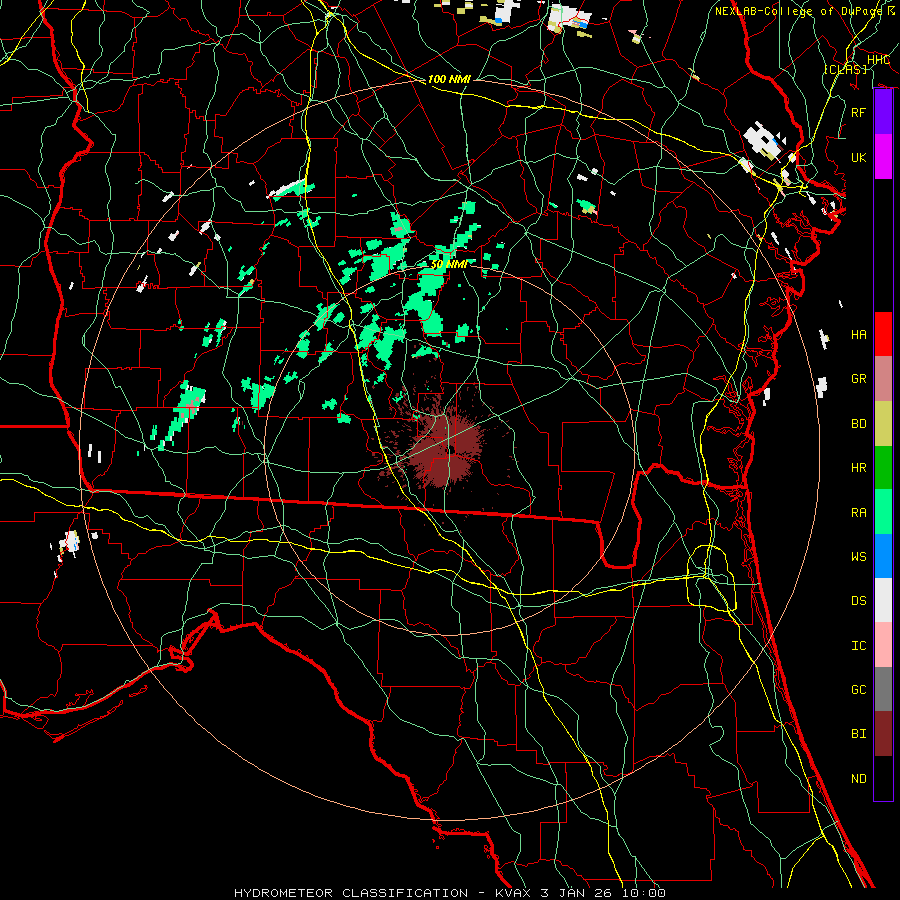Click the BD legend label
Viewport: 900px width, 900px height.
(x=858, y=424)
